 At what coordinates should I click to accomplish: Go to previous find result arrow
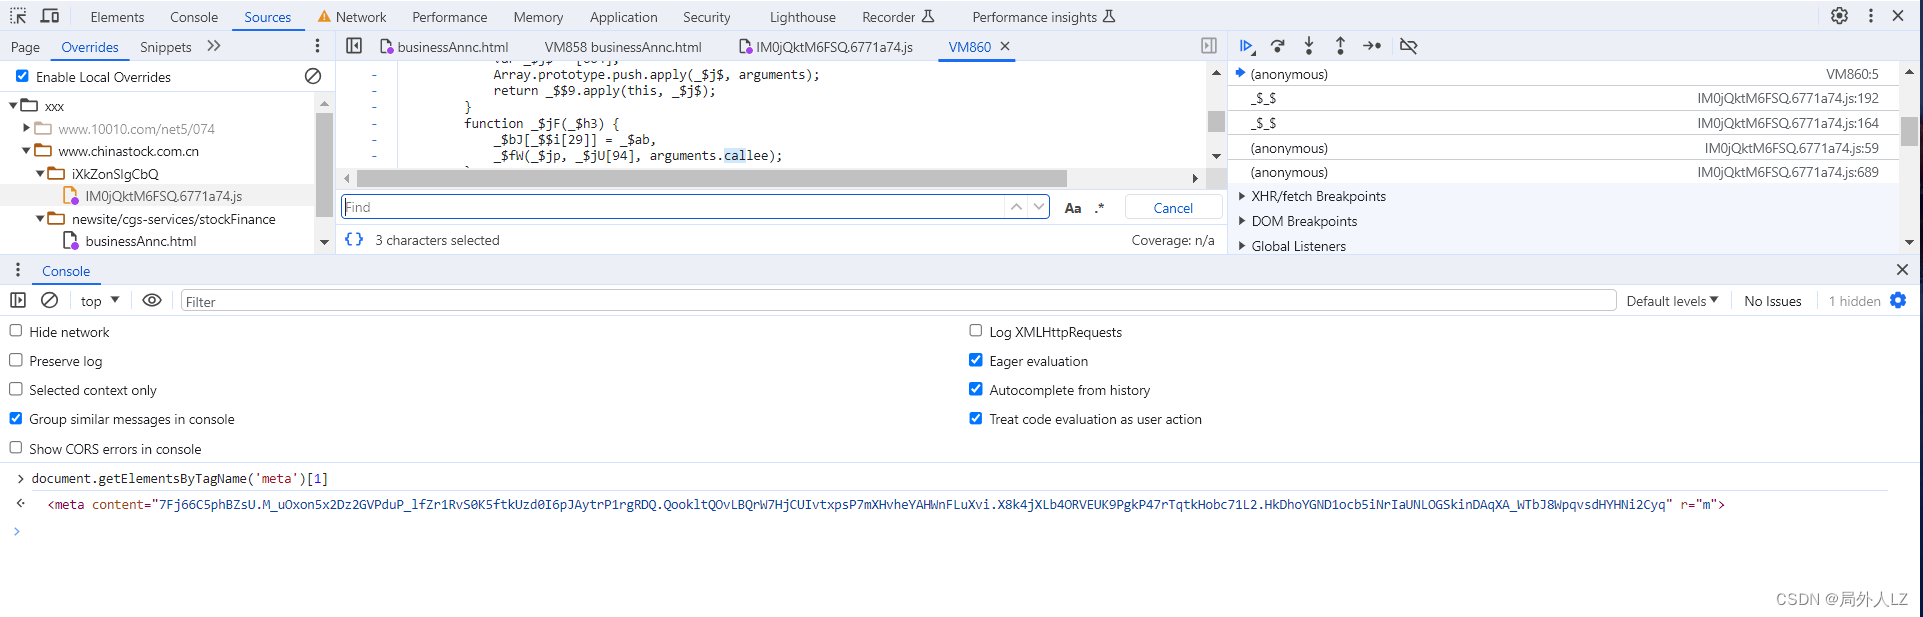click(x=1016, y=207)
